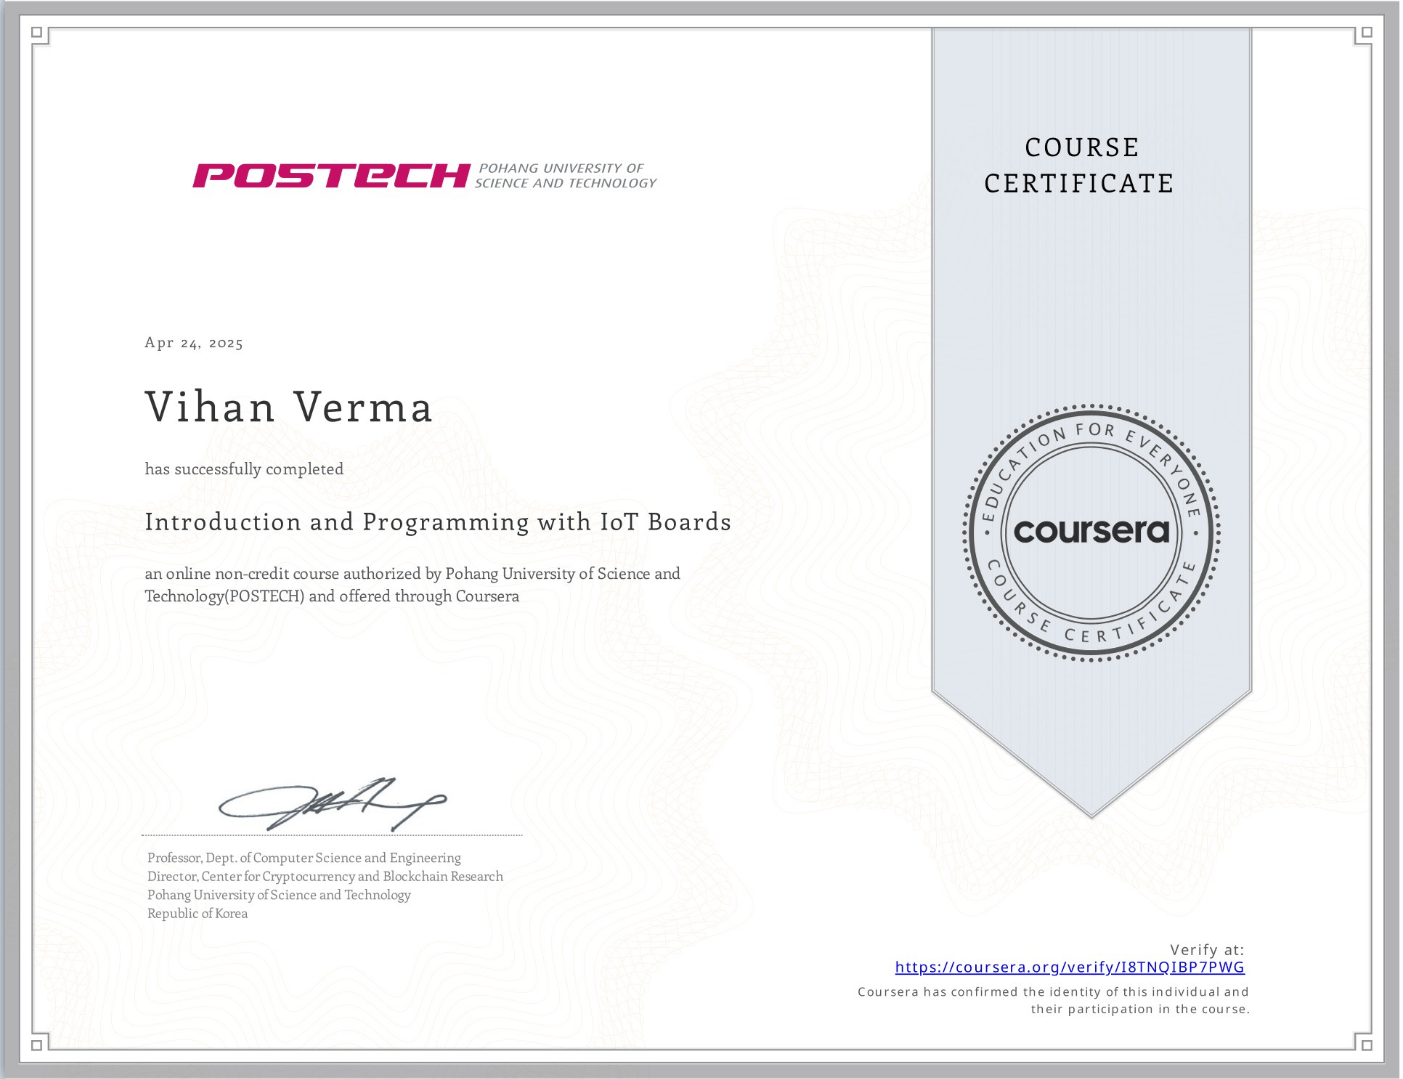This screenshot has height=1079, width=1403.
Task: Click the course title about IoT Boards
Action: (438, 522)
